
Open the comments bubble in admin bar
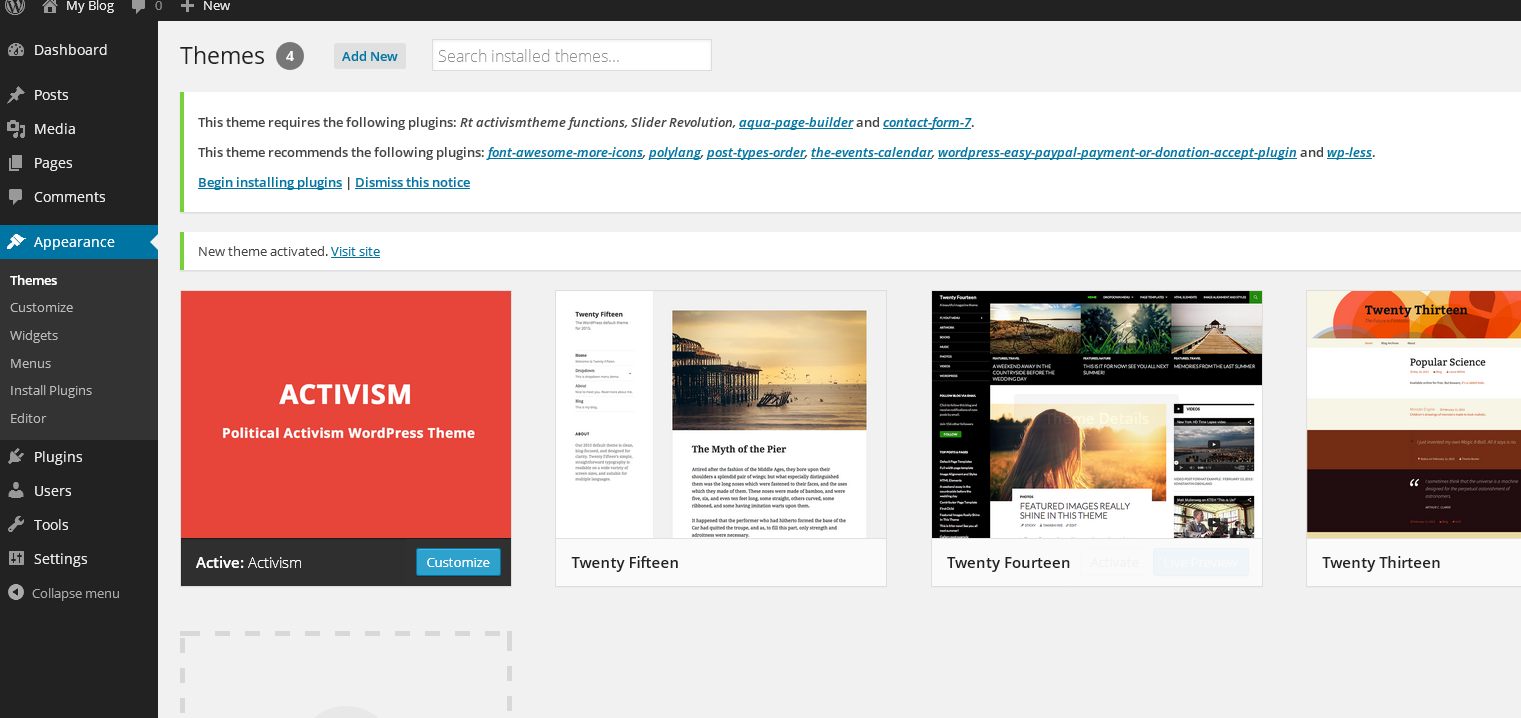click(x=140, y=7)
